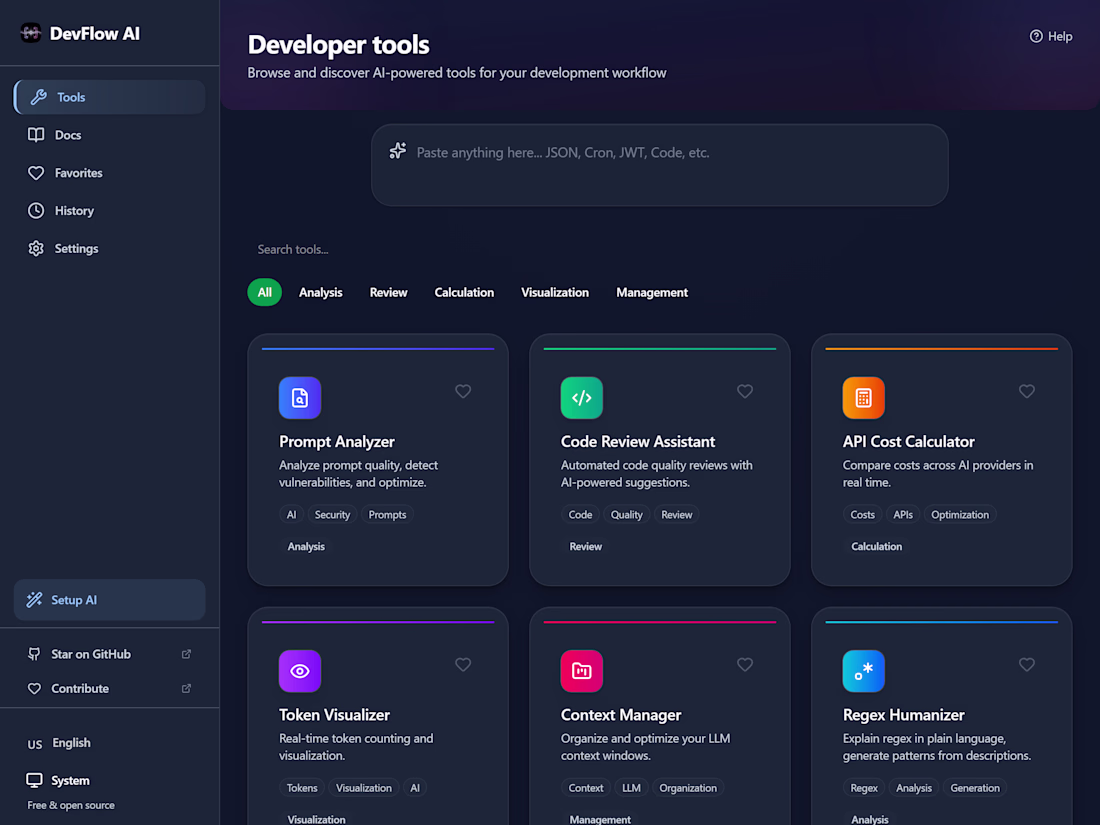Favorite the Code Review Assistant tool

(745, 391)
